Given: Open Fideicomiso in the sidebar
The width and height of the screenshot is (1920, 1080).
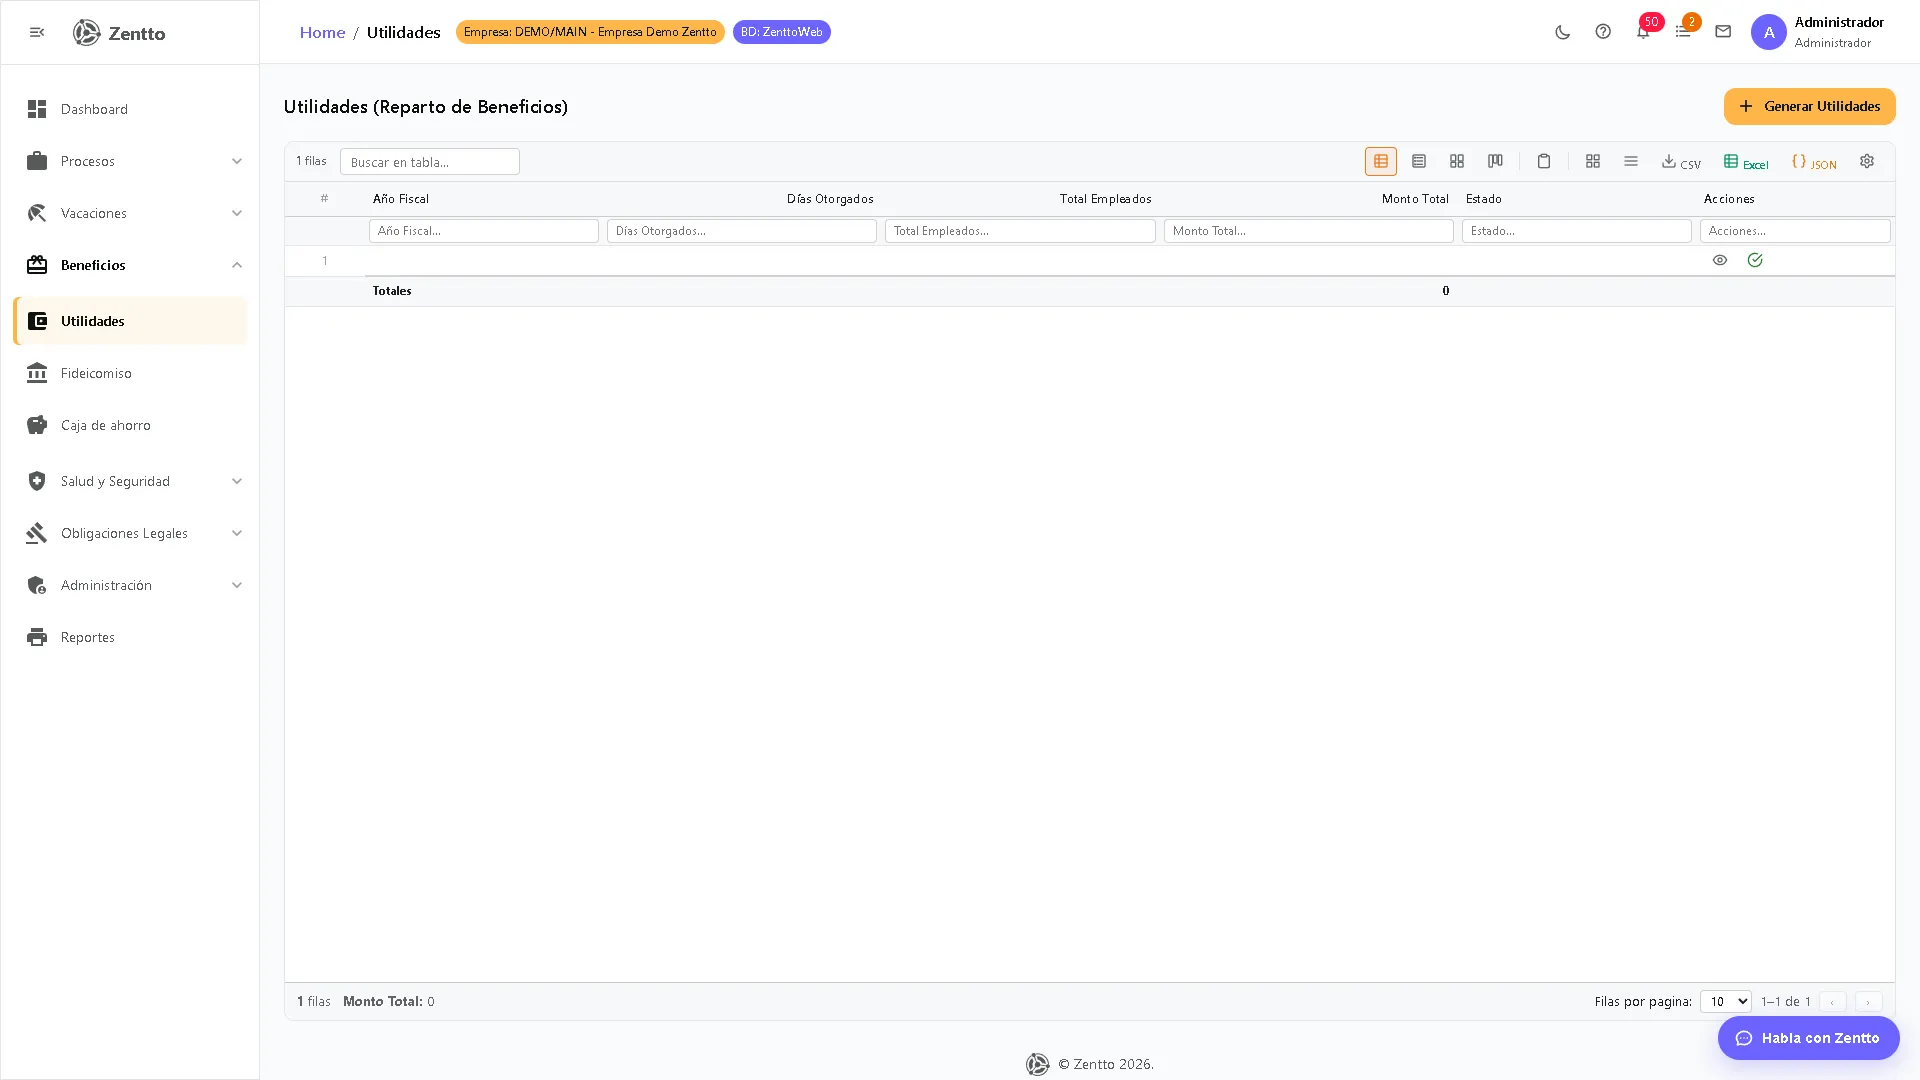Looking at the screenshot, I should 130,373.
